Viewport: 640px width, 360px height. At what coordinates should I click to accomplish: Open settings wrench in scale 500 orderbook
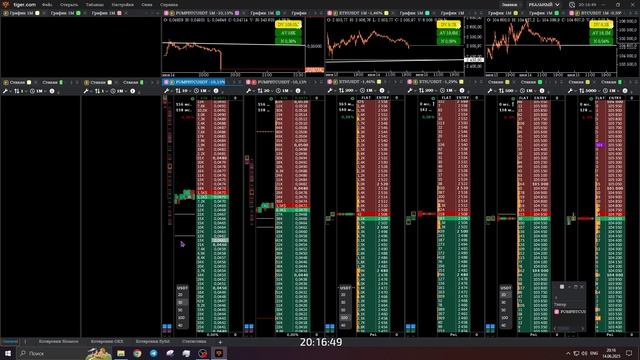[x=490, y=91]
